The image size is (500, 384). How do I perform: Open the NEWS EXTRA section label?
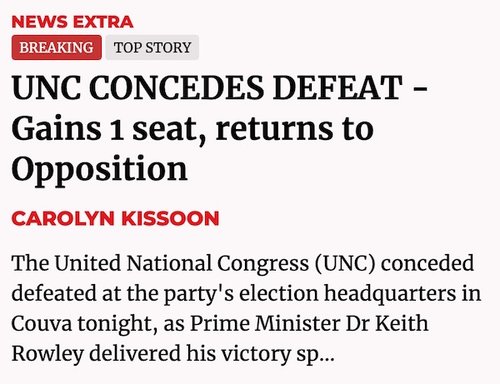click(72, 22)
